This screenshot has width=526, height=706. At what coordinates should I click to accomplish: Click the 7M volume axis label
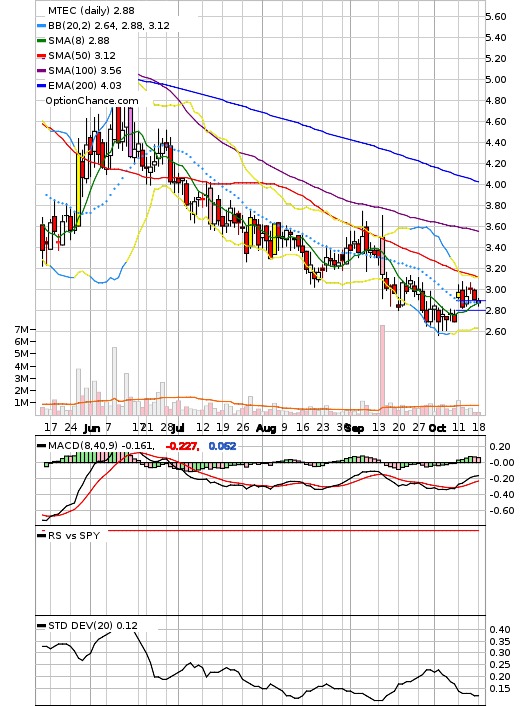21,330
